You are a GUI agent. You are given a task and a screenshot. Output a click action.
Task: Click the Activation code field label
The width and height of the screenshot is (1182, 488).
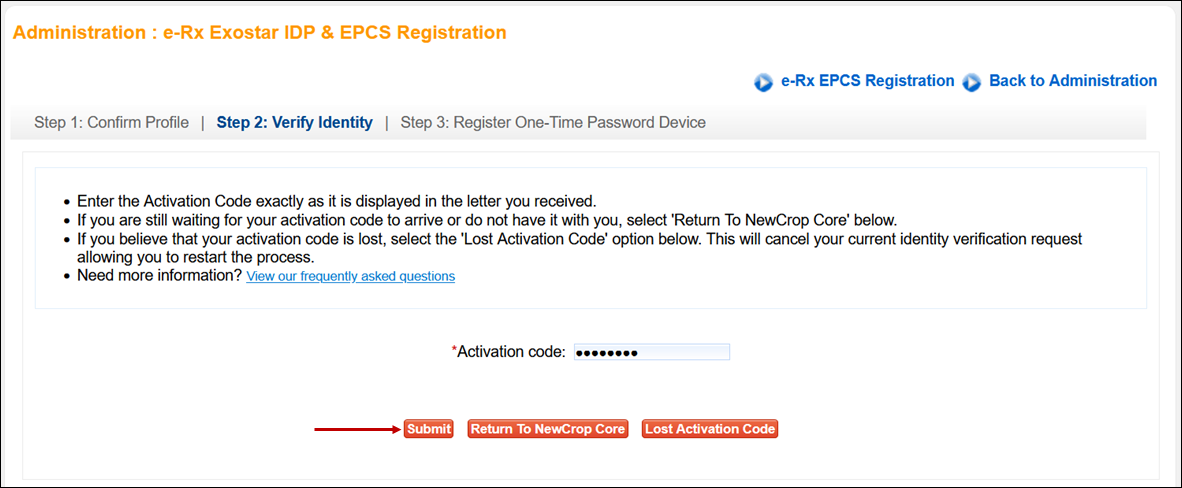[x=511, y=352]
